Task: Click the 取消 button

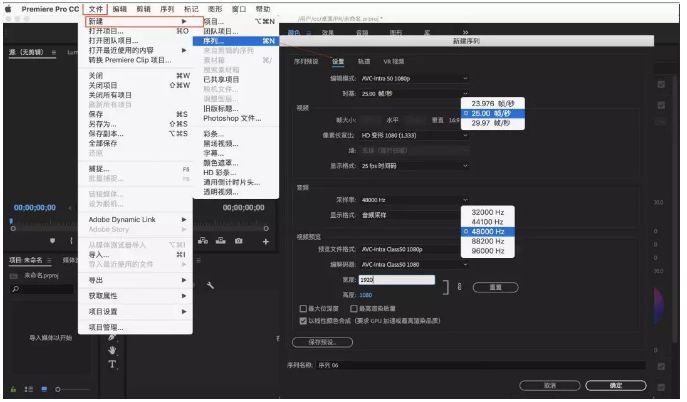Action: 550,386
